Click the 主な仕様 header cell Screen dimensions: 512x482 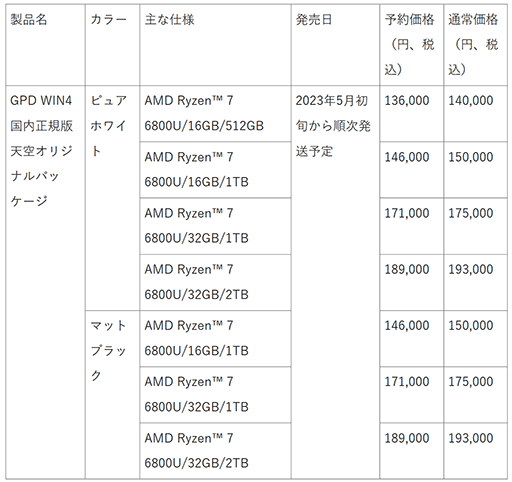215,45
